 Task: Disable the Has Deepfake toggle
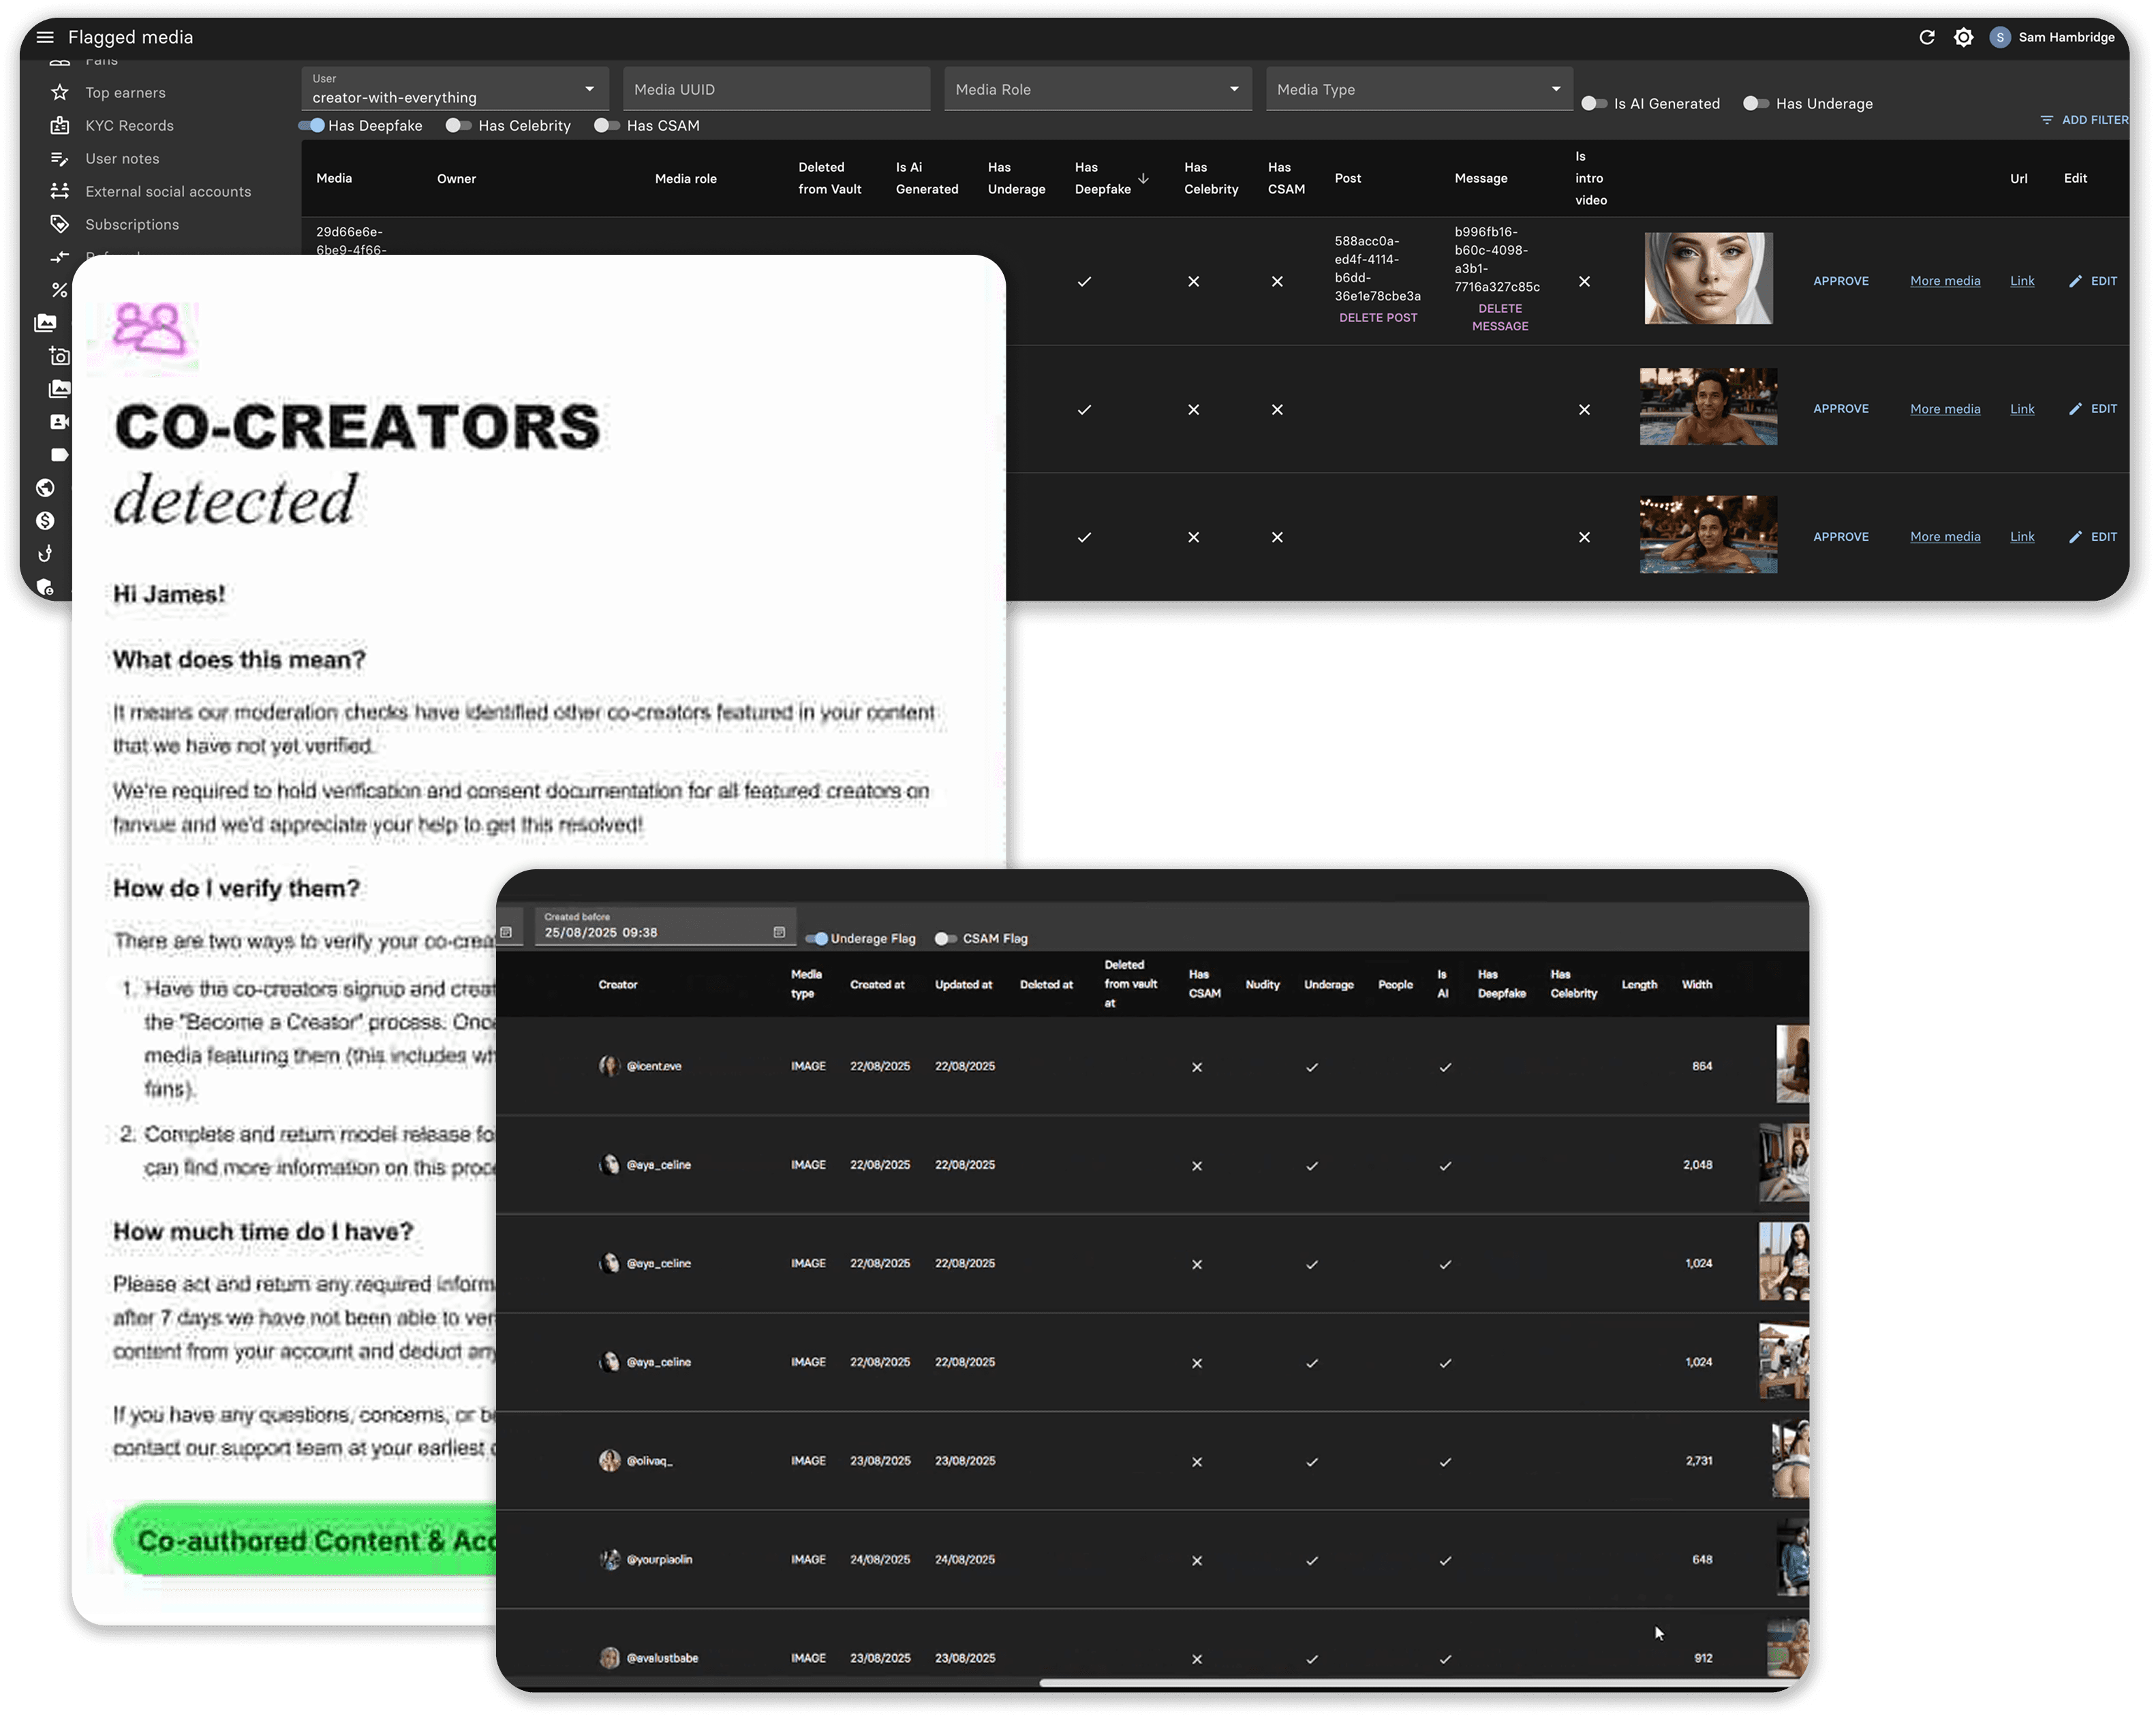coord(312,126)
